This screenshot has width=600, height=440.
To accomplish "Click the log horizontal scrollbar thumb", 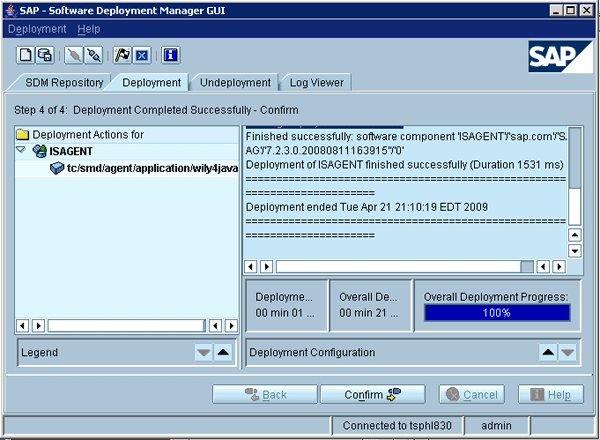I will point(527,266).
